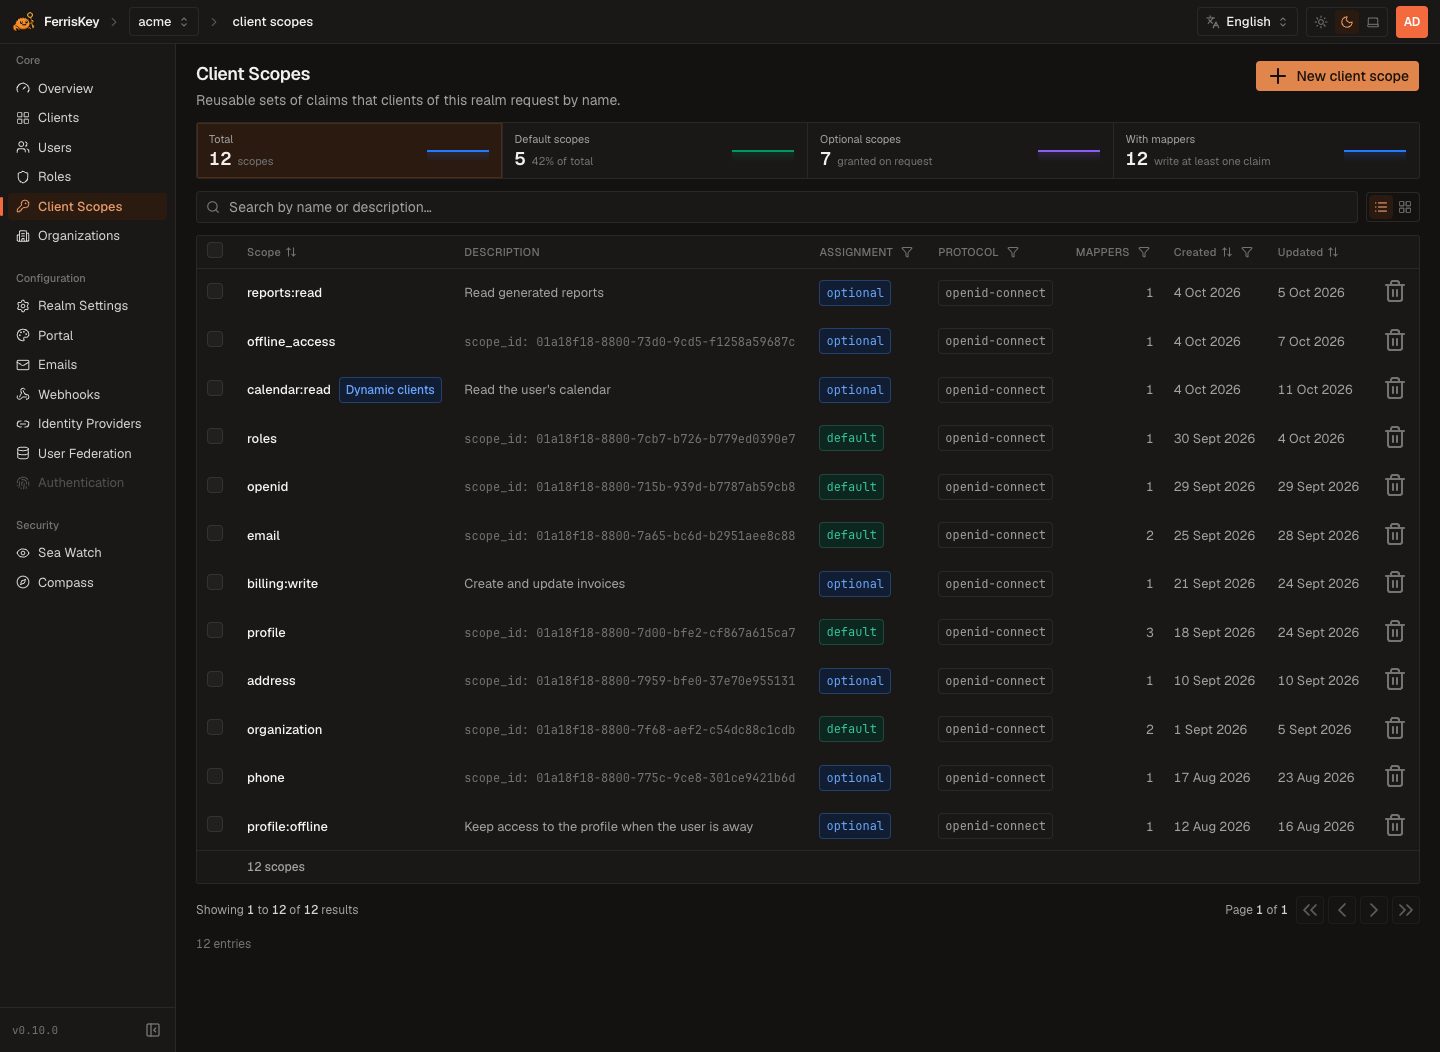Viewport: 1440px width, 1052px height.
Task: Select the With mappers stat card
Action: [1266, 150]
